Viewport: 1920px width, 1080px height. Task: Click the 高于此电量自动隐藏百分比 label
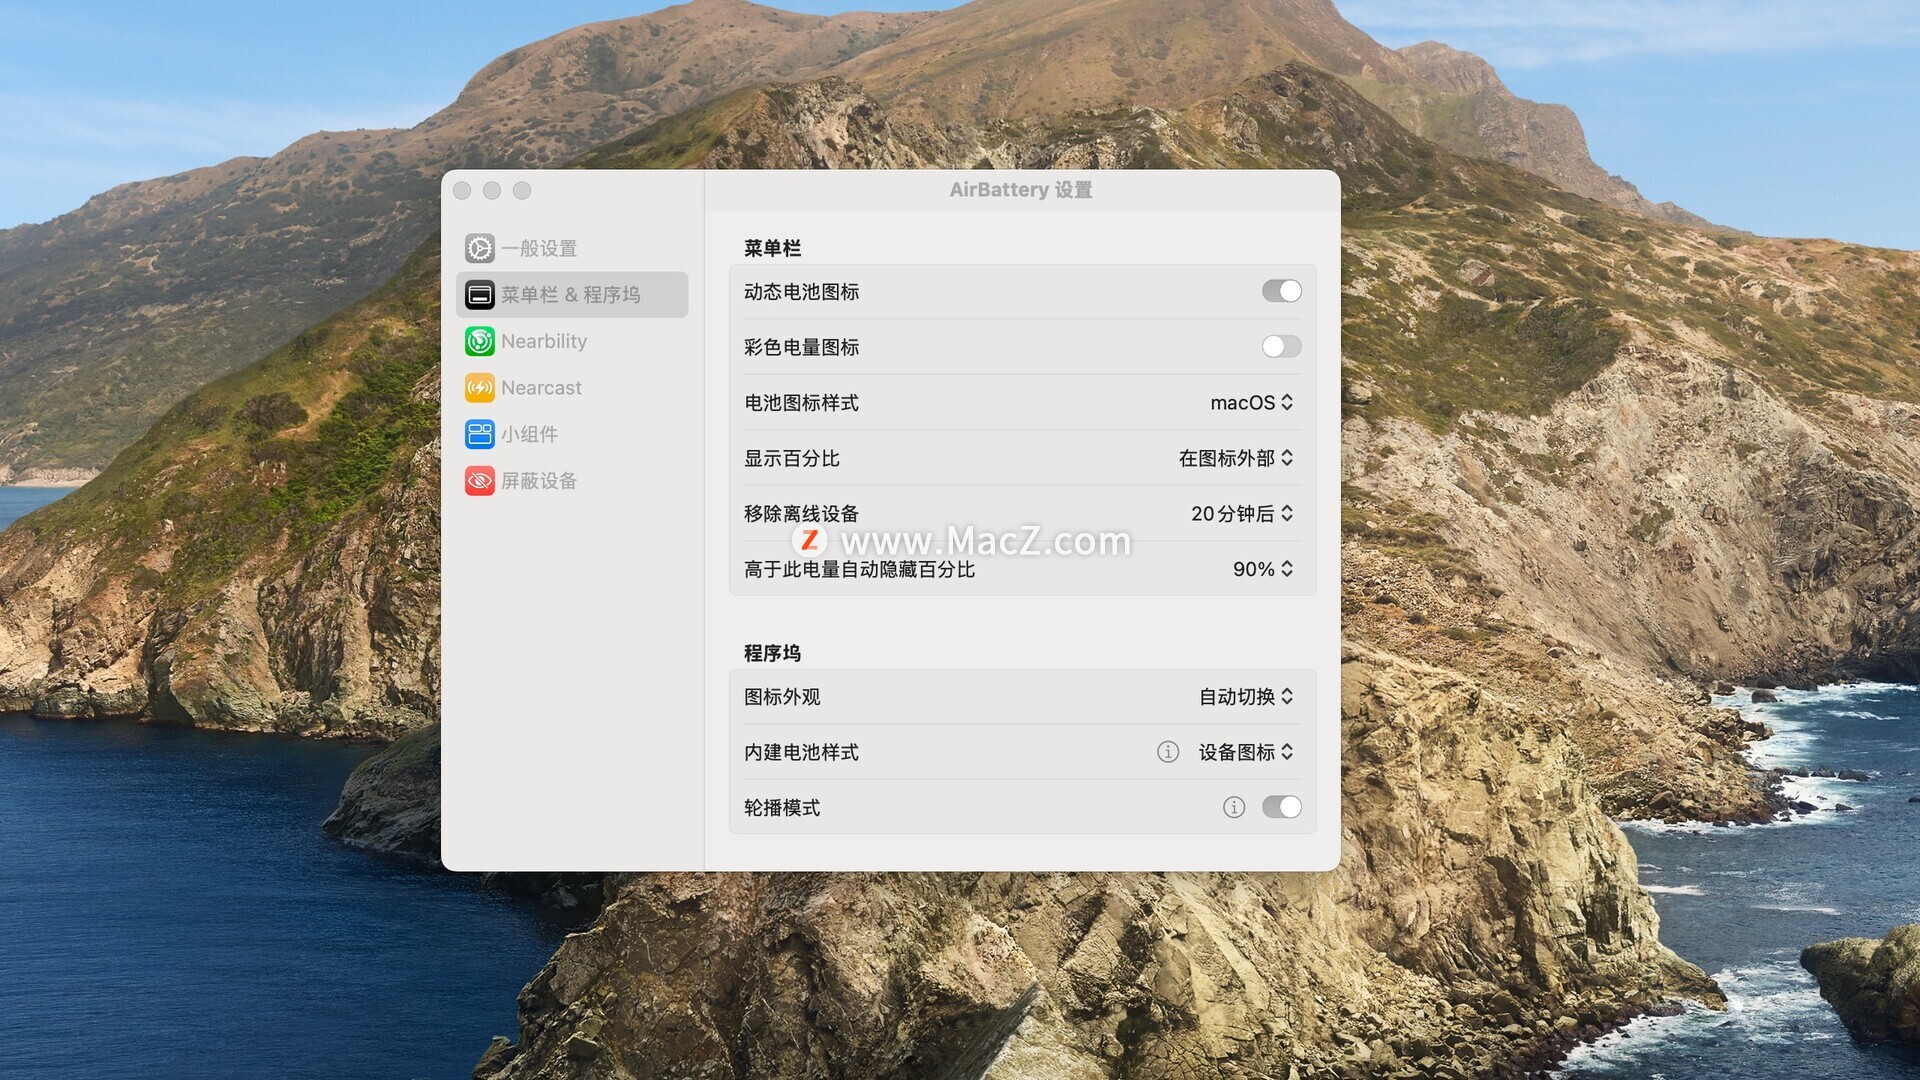[859, 569]
